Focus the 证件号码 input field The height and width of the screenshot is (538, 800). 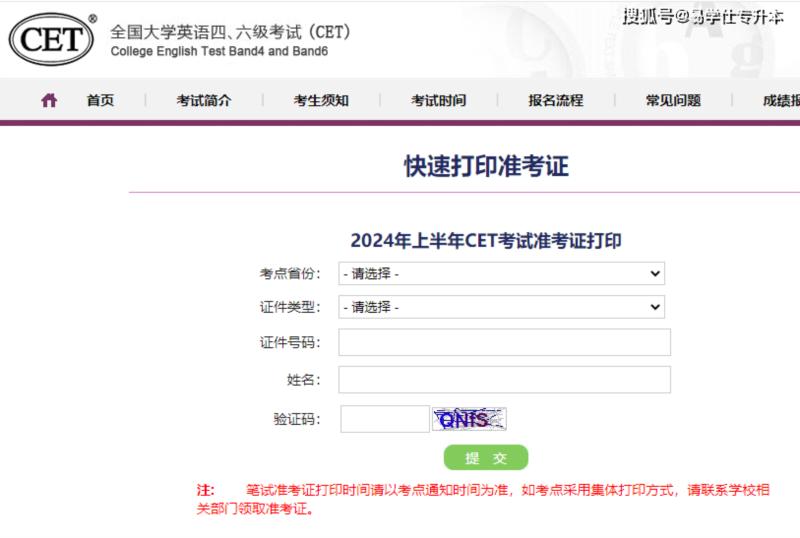(505, 342)
